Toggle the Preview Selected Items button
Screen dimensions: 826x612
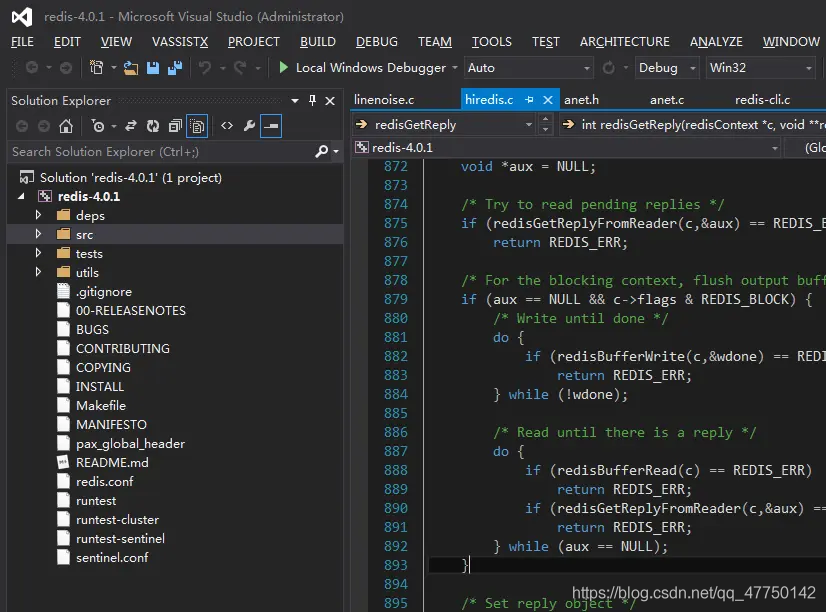tap(271, 126)
